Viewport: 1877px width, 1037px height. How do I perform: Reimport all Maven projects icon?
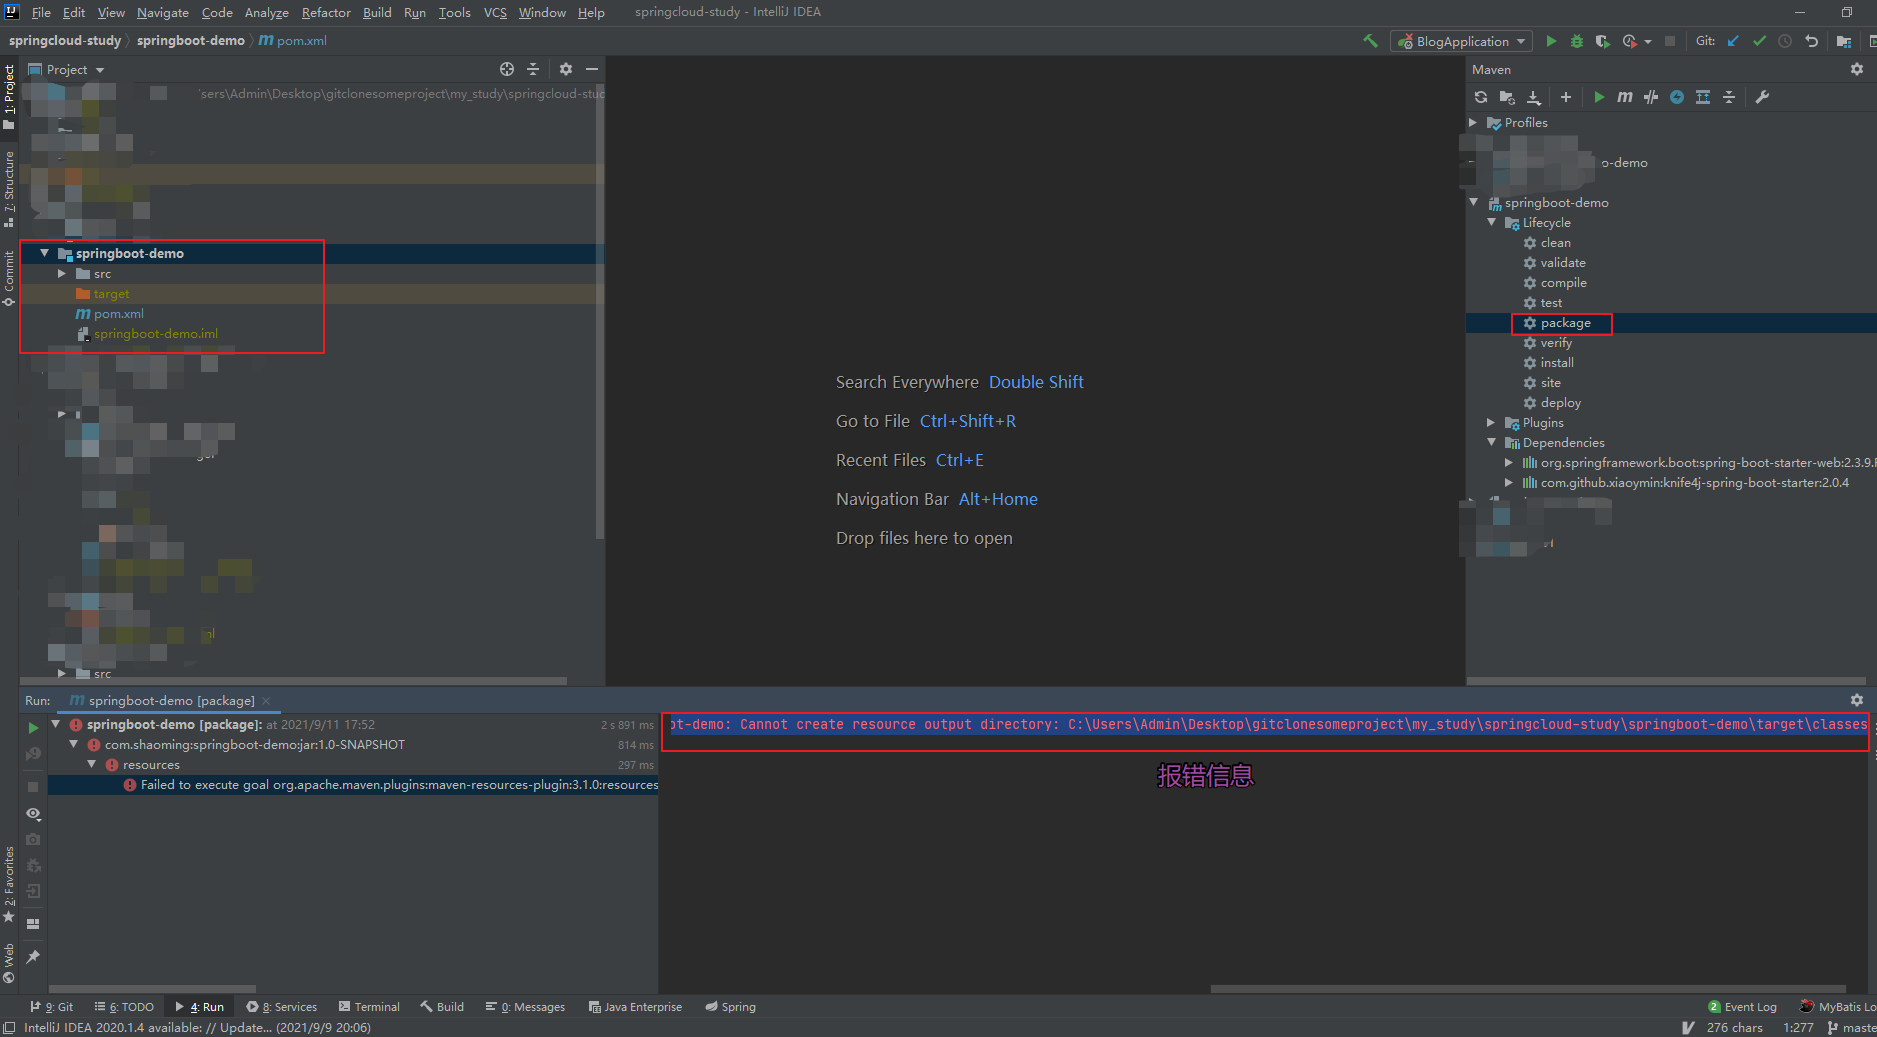(x=1481, y=97)
